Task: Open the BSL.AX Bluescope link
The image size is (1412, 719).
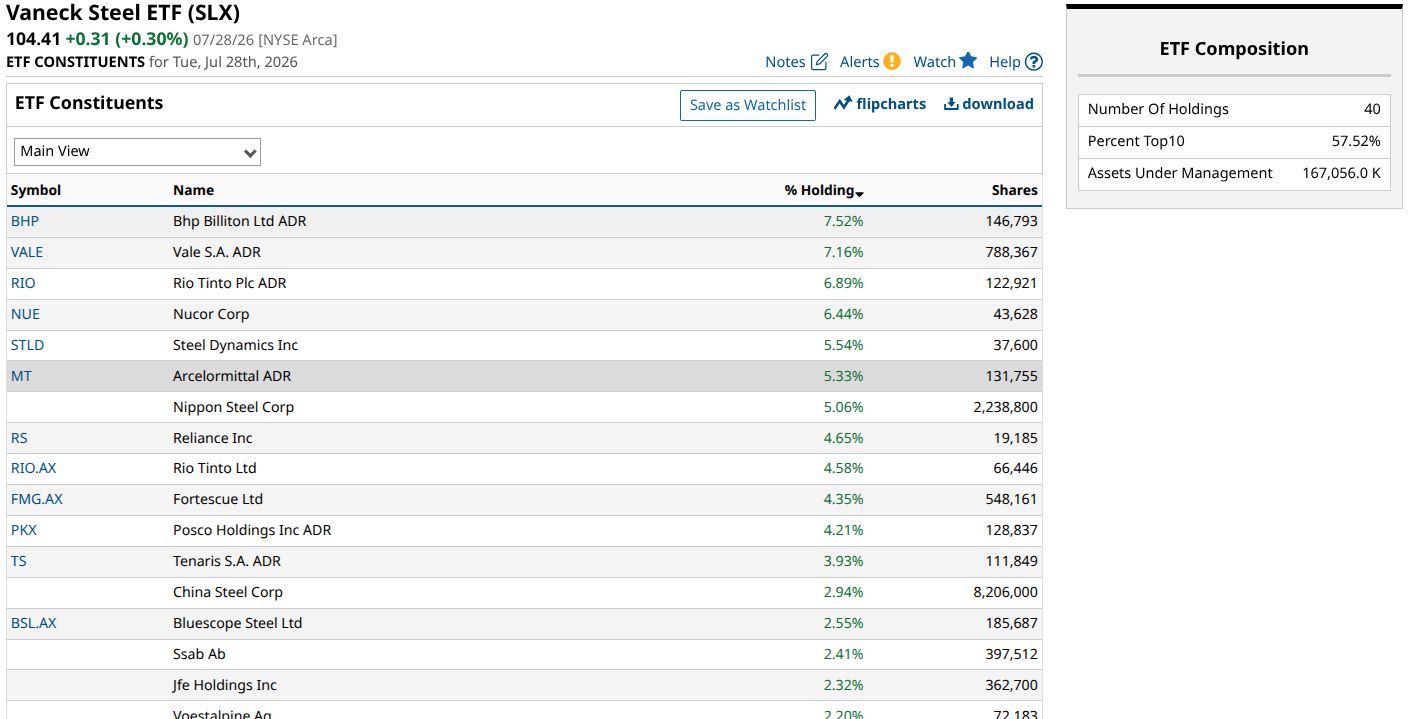Action: tap(34, 623)
